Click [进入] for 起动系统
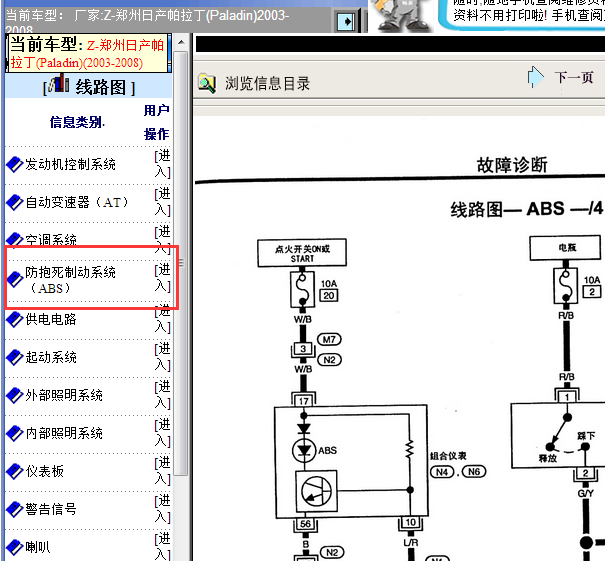605x561 pixels. pyautogui.click(x=162, y=357)
